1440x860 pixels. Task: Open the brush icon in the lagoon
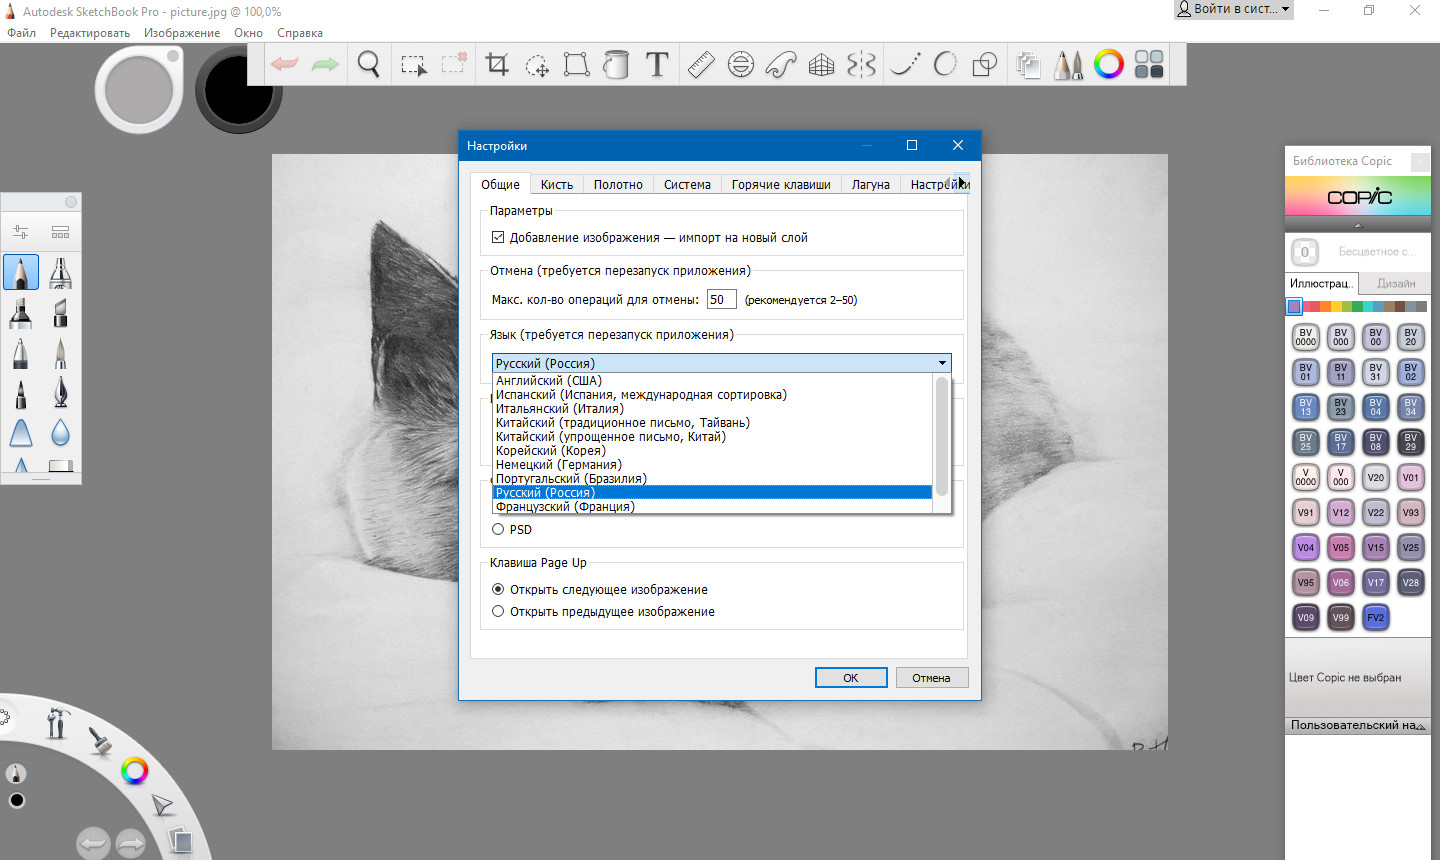100,740
